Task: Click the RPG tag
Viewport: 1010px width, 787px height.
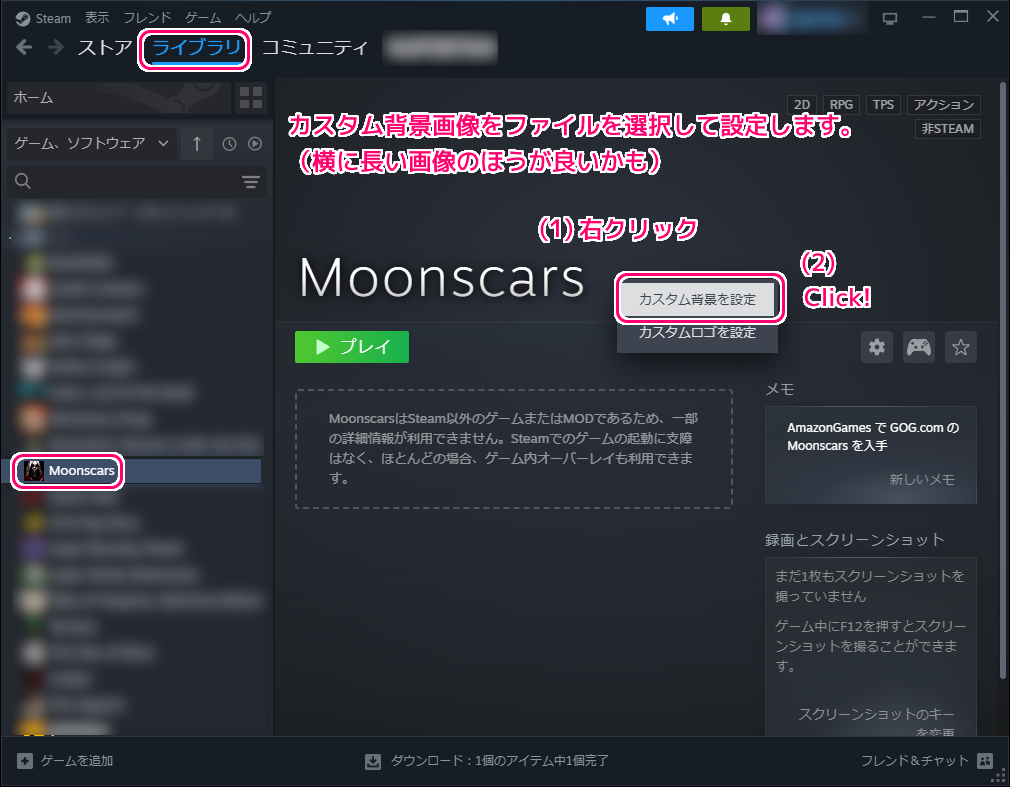Action: pos(841,105)
